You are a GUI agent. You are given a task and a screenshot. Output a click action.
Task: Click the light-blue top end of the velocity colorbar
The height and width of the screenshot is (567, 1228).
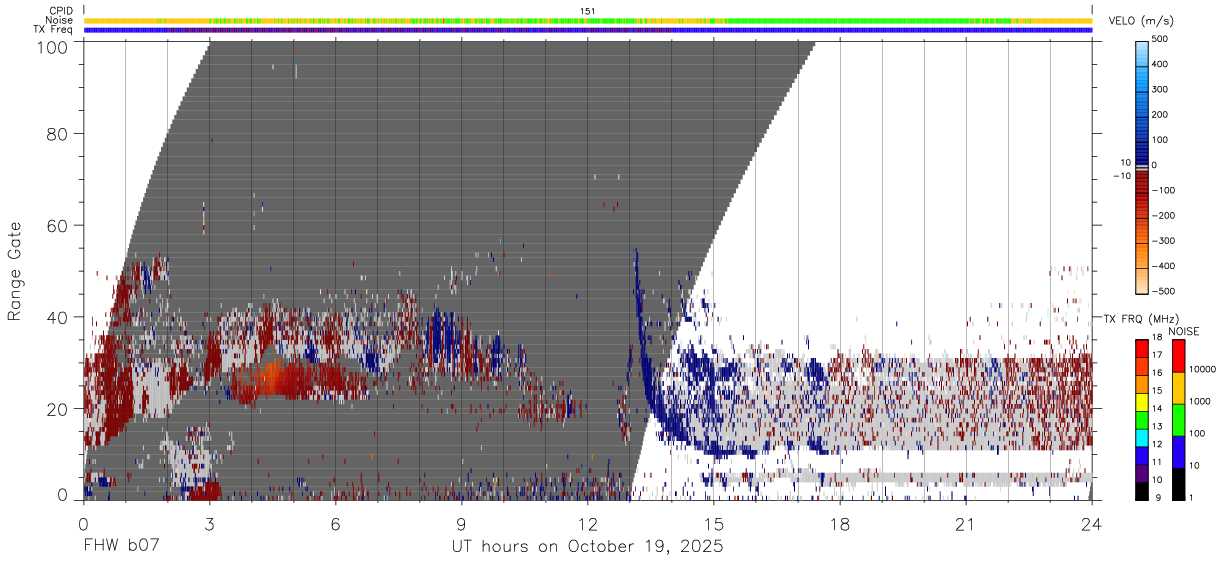click(x=1143, y=52)
